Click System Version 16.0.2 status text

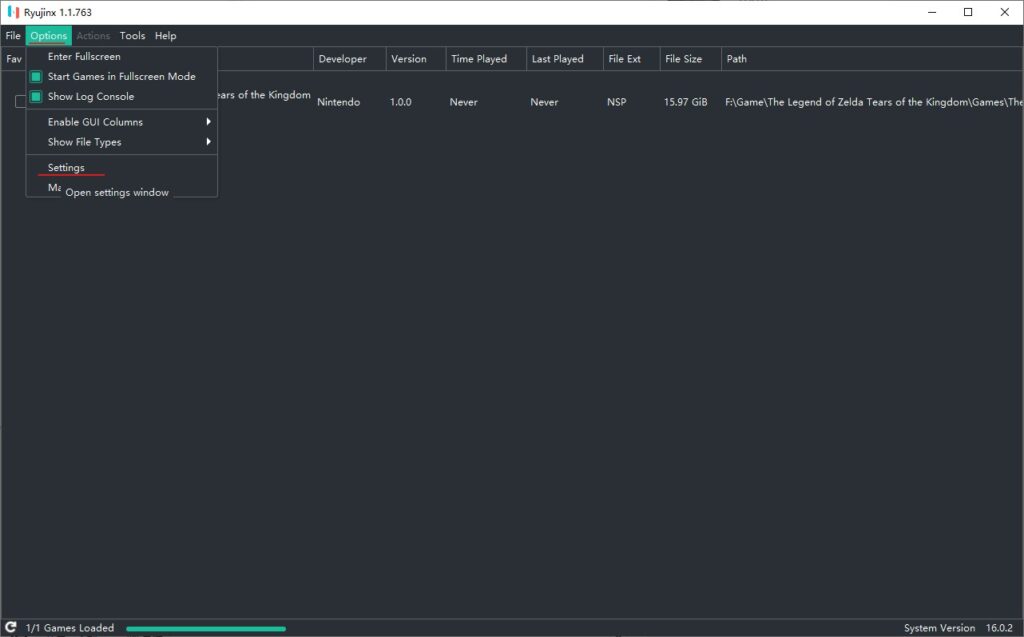tap(958, 628)
